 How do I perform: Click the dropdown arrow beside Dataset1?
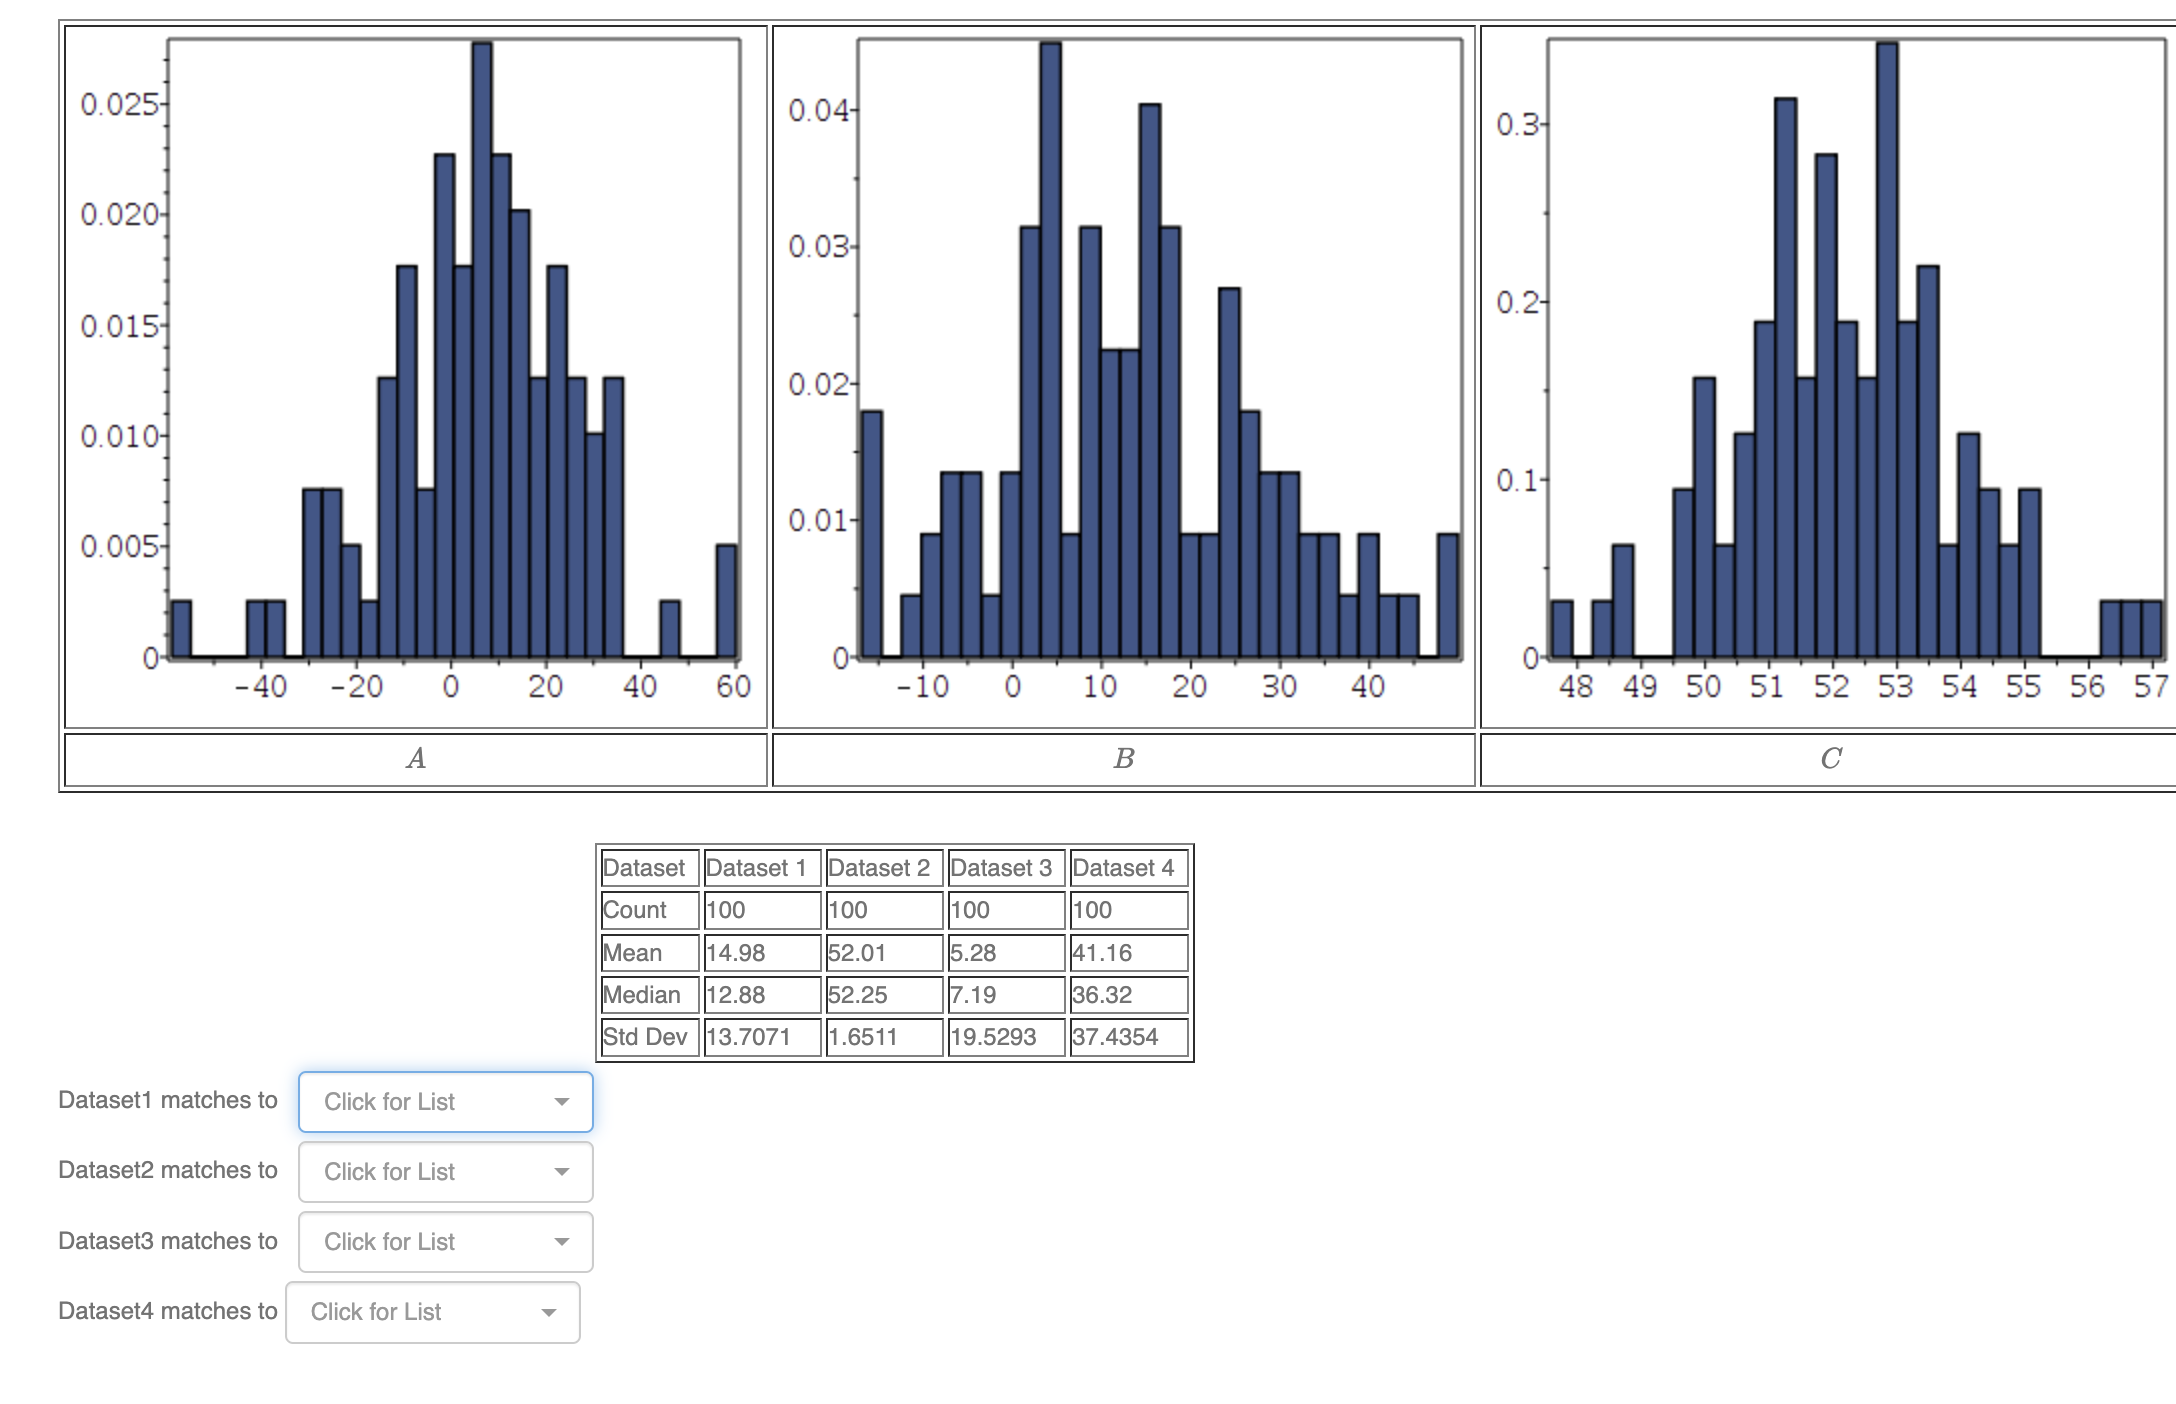click(x=561, y=1102)
